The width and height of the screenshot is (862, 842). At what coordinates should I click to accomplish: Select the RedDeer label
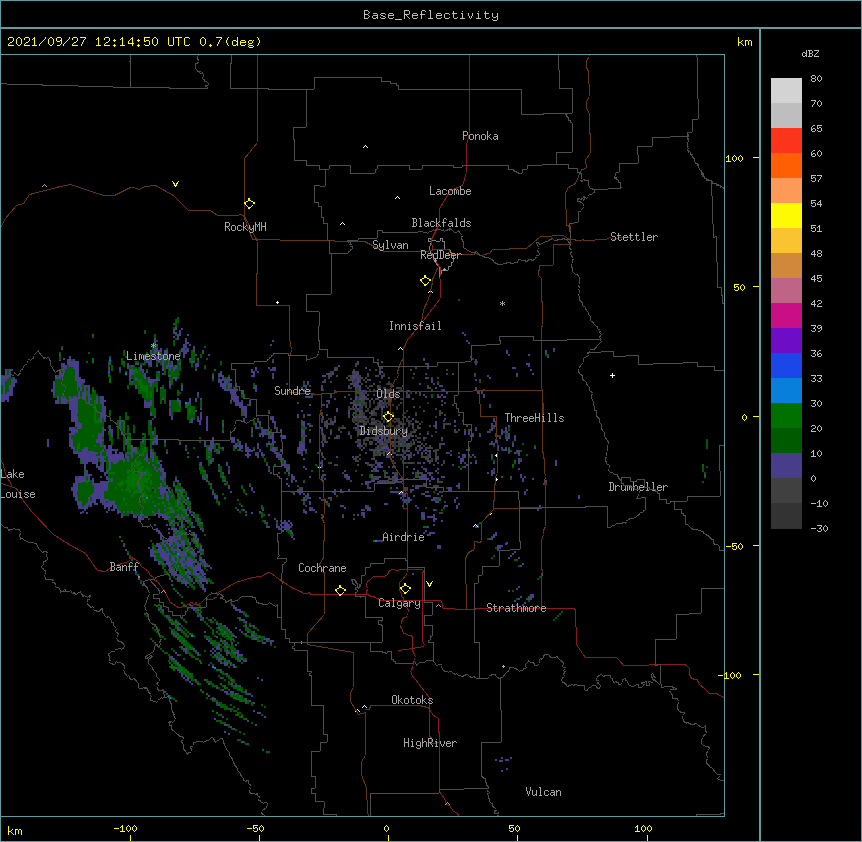440,255
